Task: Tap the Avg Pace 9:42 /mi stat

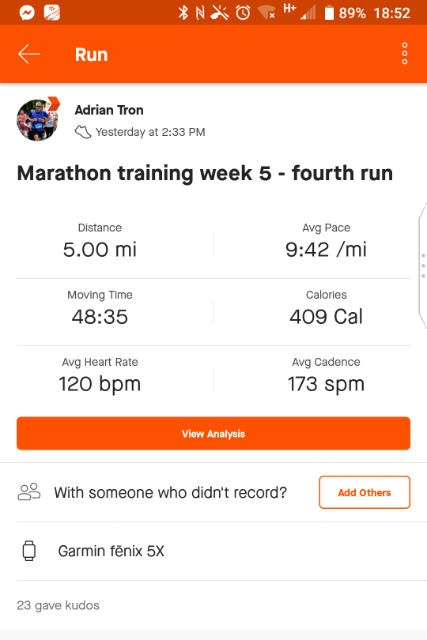Action: pyautogui.click(x=326, y=242)
